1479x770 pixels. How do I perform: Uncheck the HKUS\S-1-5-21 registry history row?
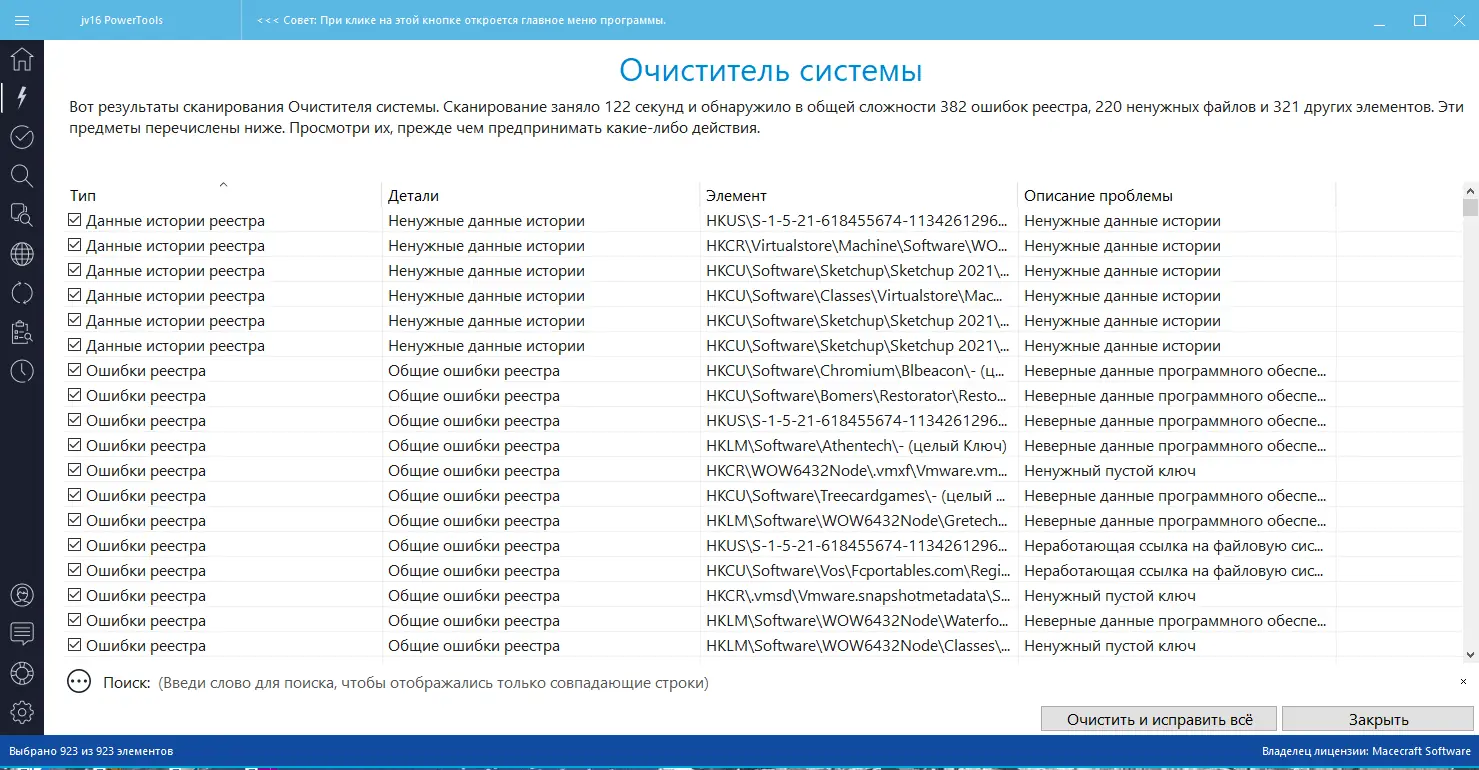click(75, 220)
